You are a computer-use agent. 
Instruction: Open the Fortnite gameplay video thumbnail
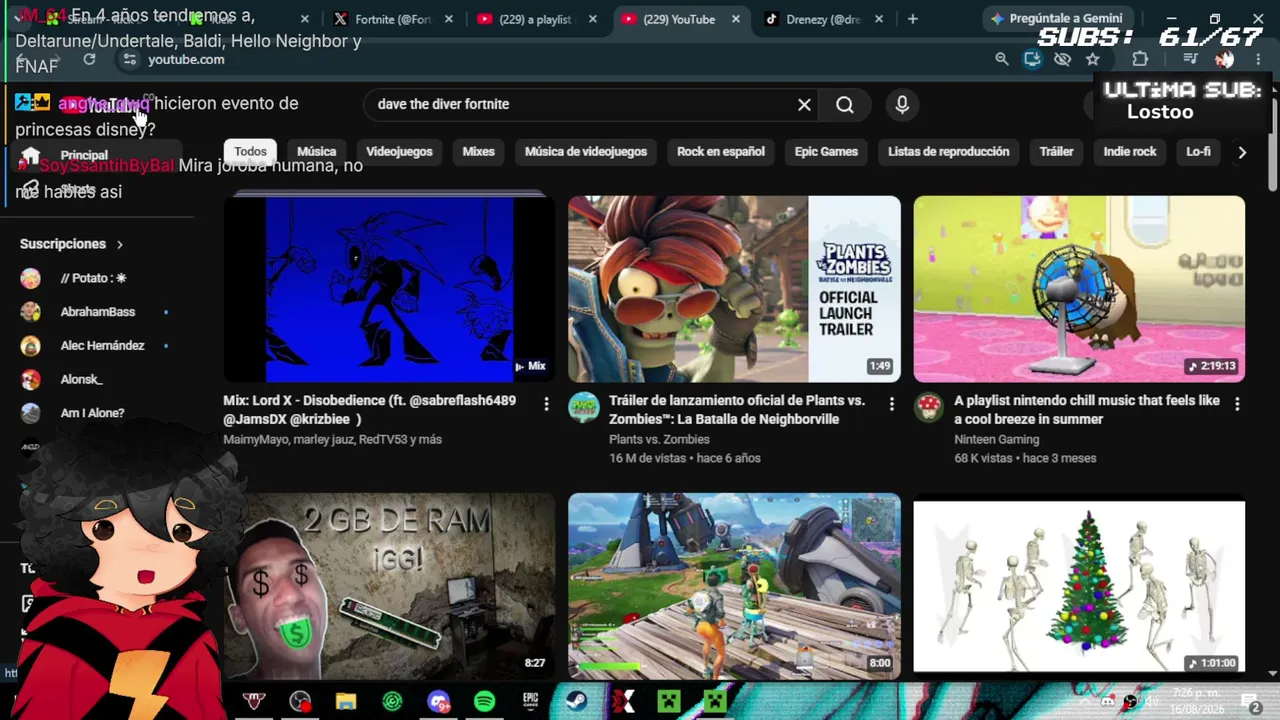click(x=734, y=586)
